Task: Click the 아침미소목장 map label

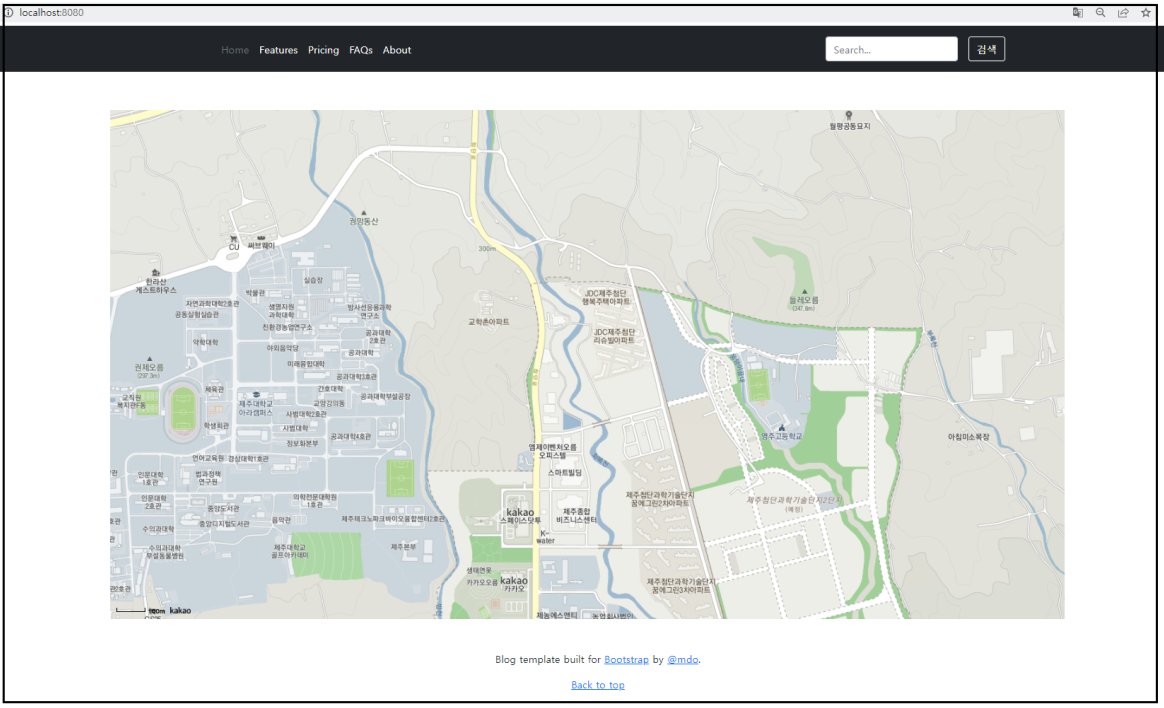Action: [969, 437]
